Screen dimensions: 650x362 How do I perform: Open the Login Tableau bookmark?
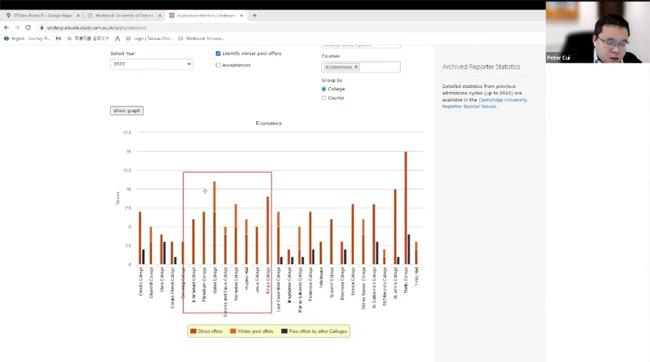point(149,38)
